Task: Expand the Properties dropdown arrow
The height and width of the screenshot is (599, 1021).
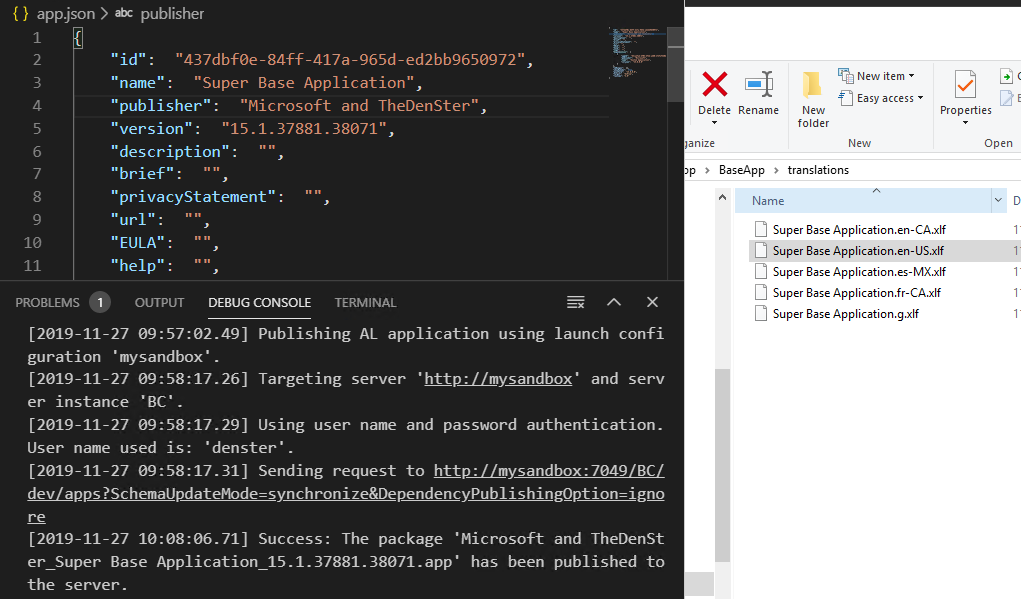Action: coord(966,123)
